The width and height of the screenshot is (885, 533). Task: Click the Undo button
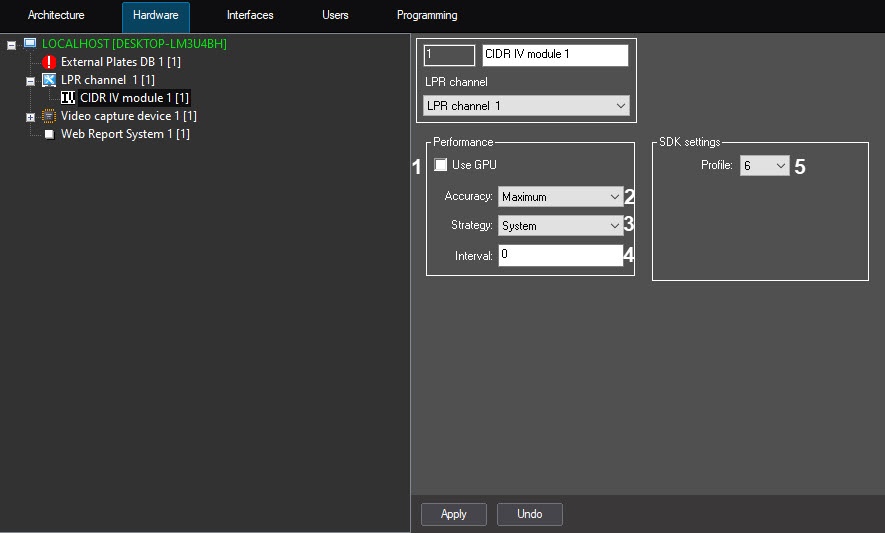(x=530, y=514)
